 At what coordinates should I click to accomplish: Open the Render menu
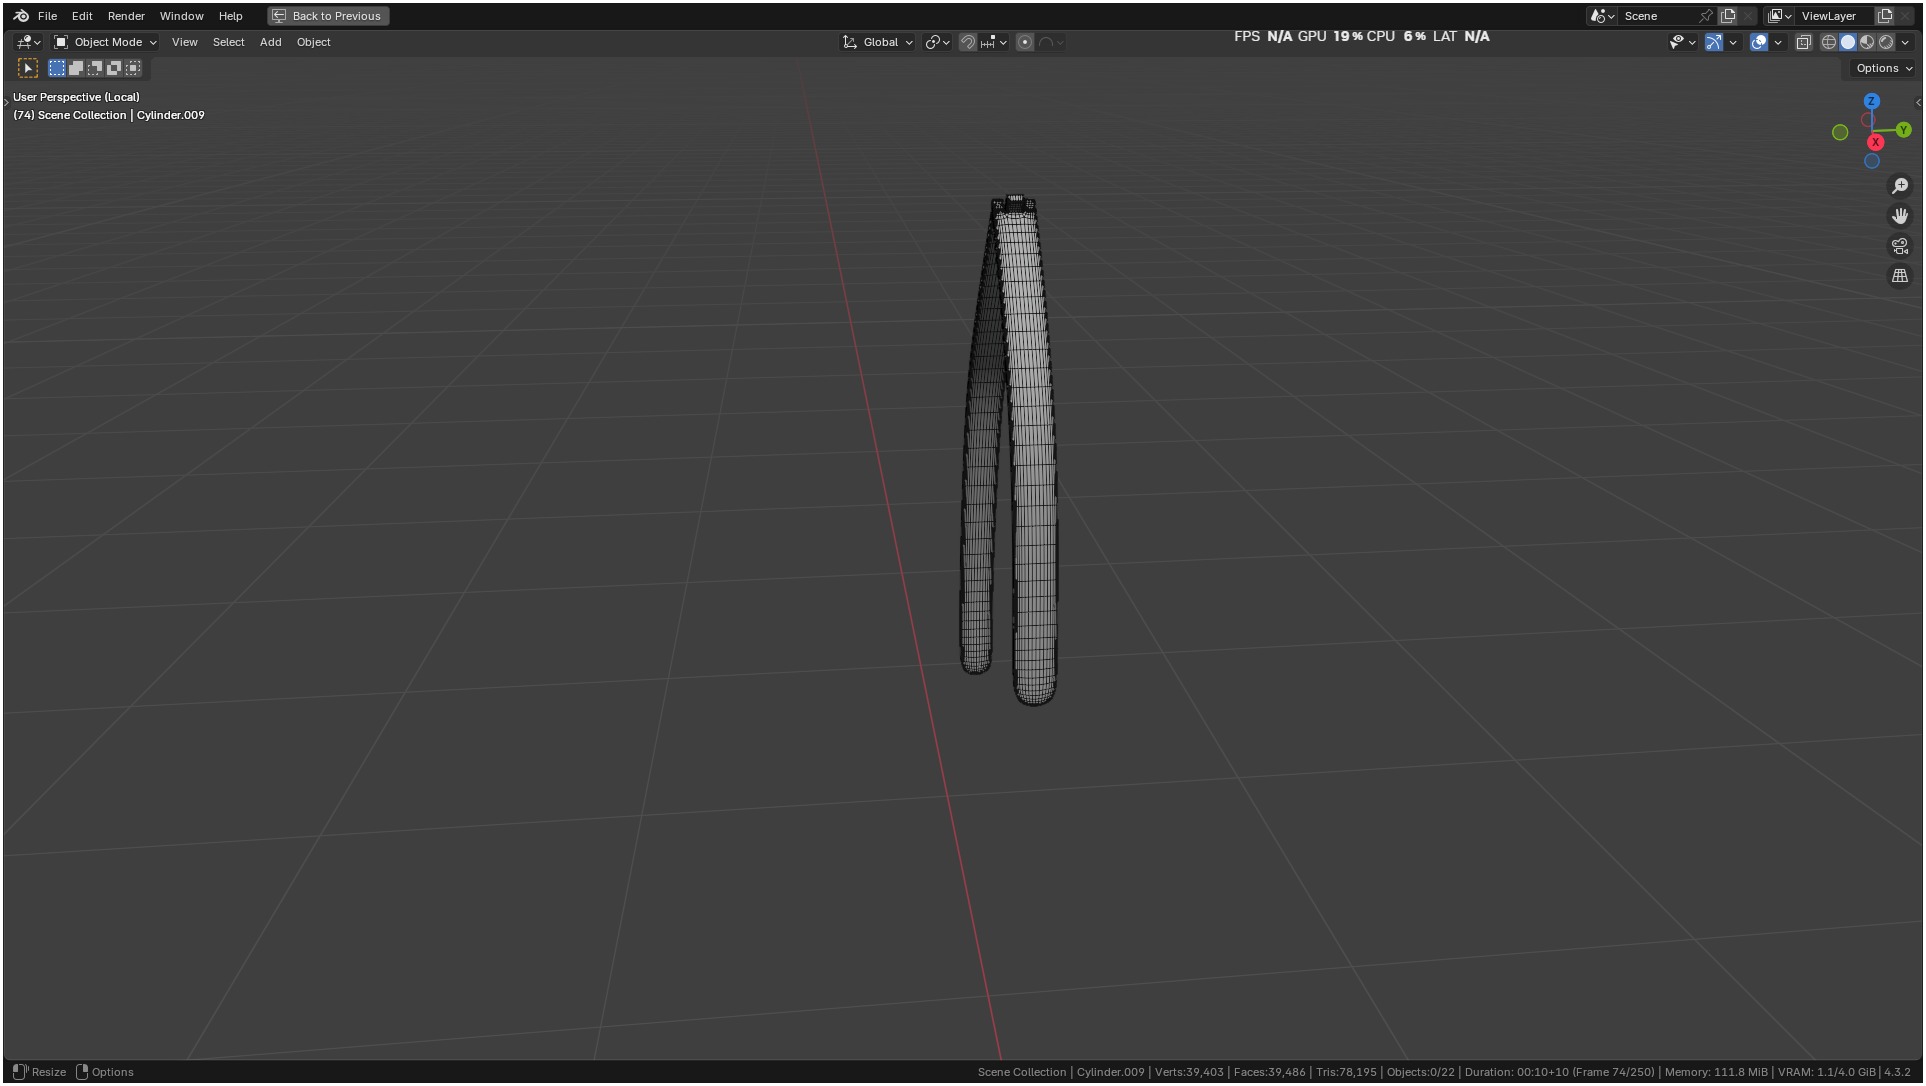click(126, 16)
